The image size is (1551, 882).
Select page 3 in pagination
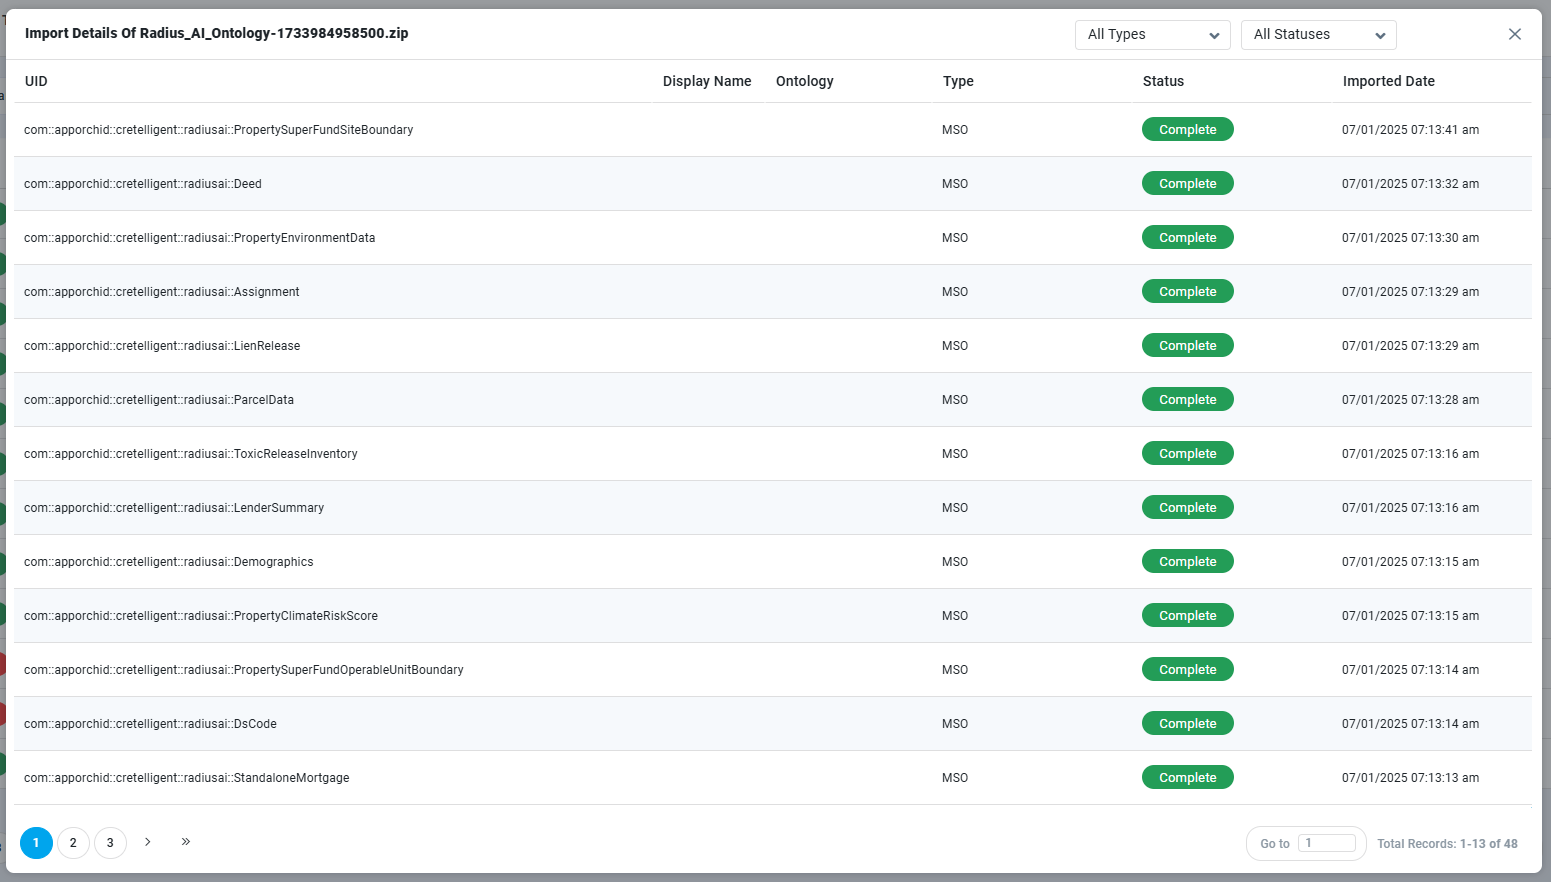coord(110,843)
